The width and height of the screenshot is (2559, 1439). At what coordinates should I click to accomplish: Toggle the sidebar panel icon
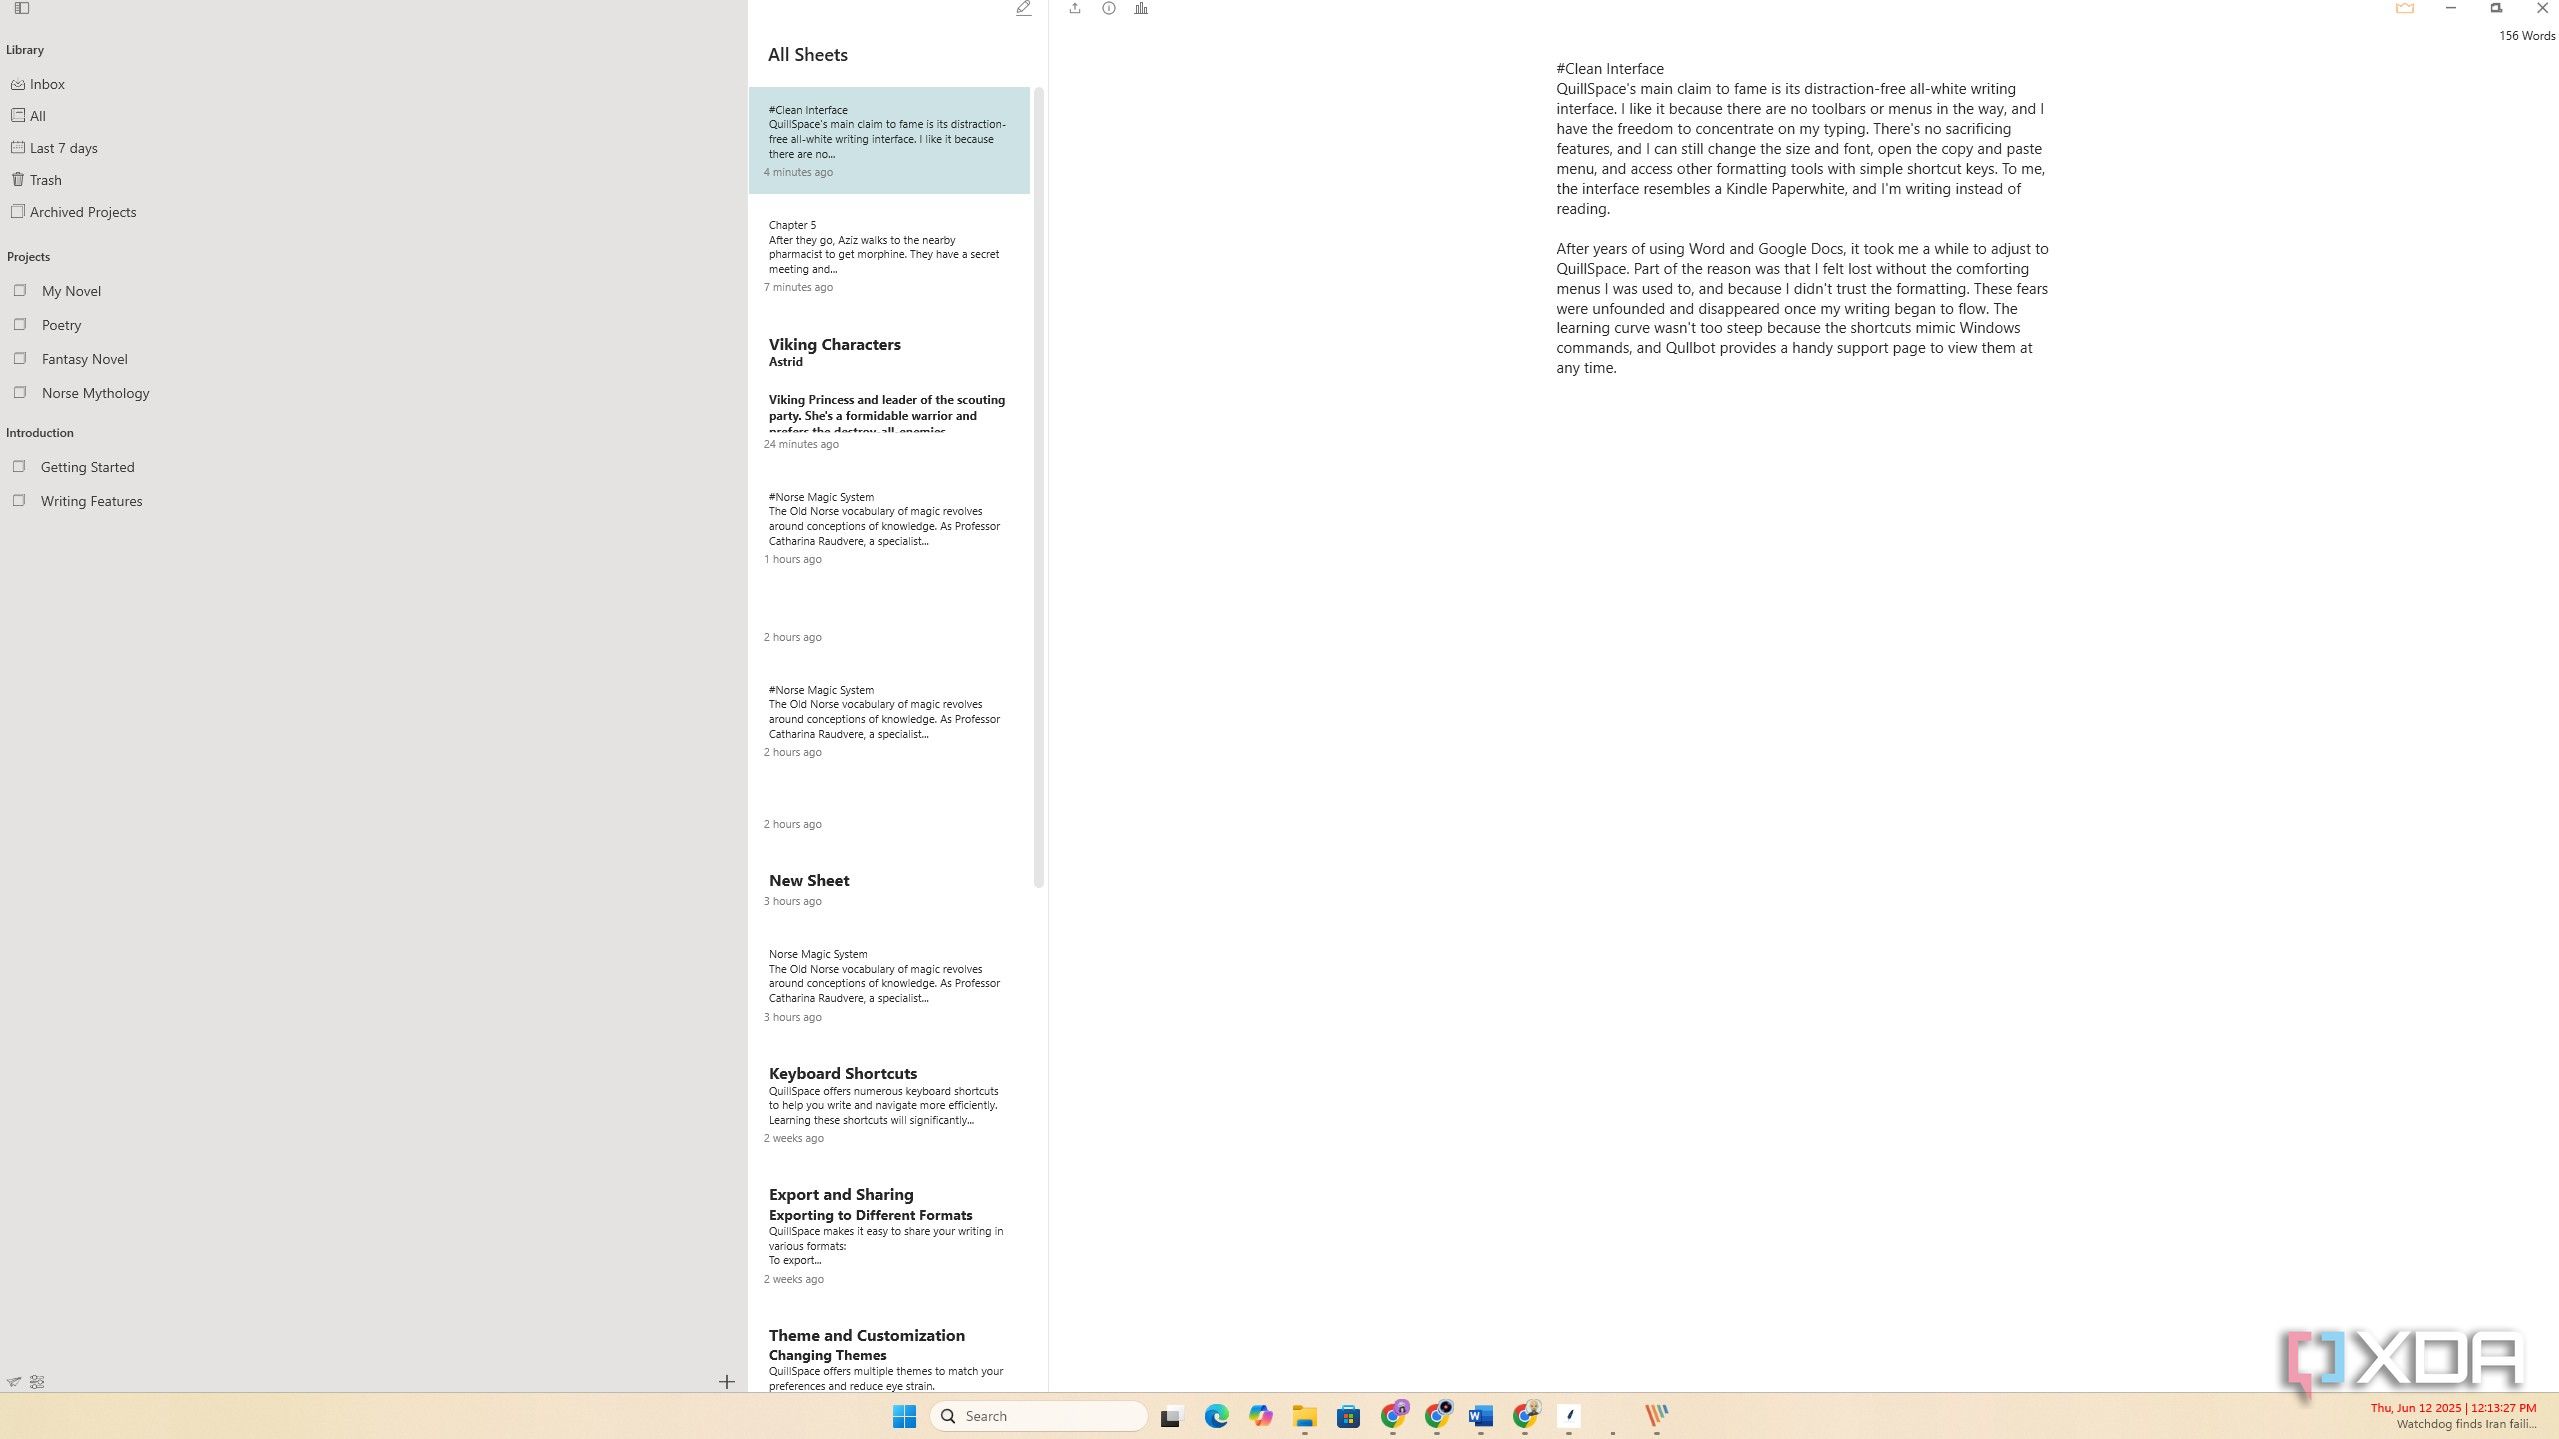tap(22, 8)
